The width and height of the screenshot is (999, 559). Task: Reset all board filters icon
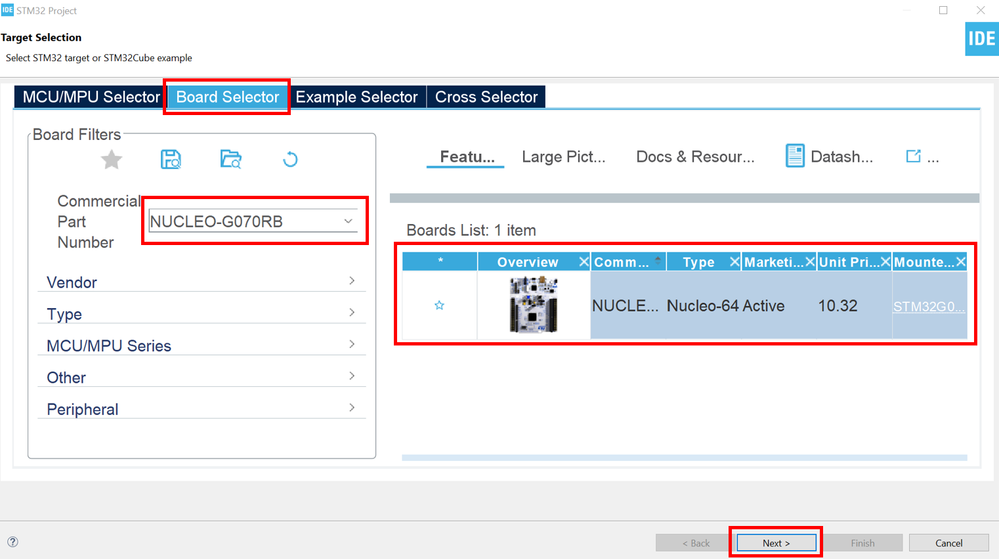(290, 159)
